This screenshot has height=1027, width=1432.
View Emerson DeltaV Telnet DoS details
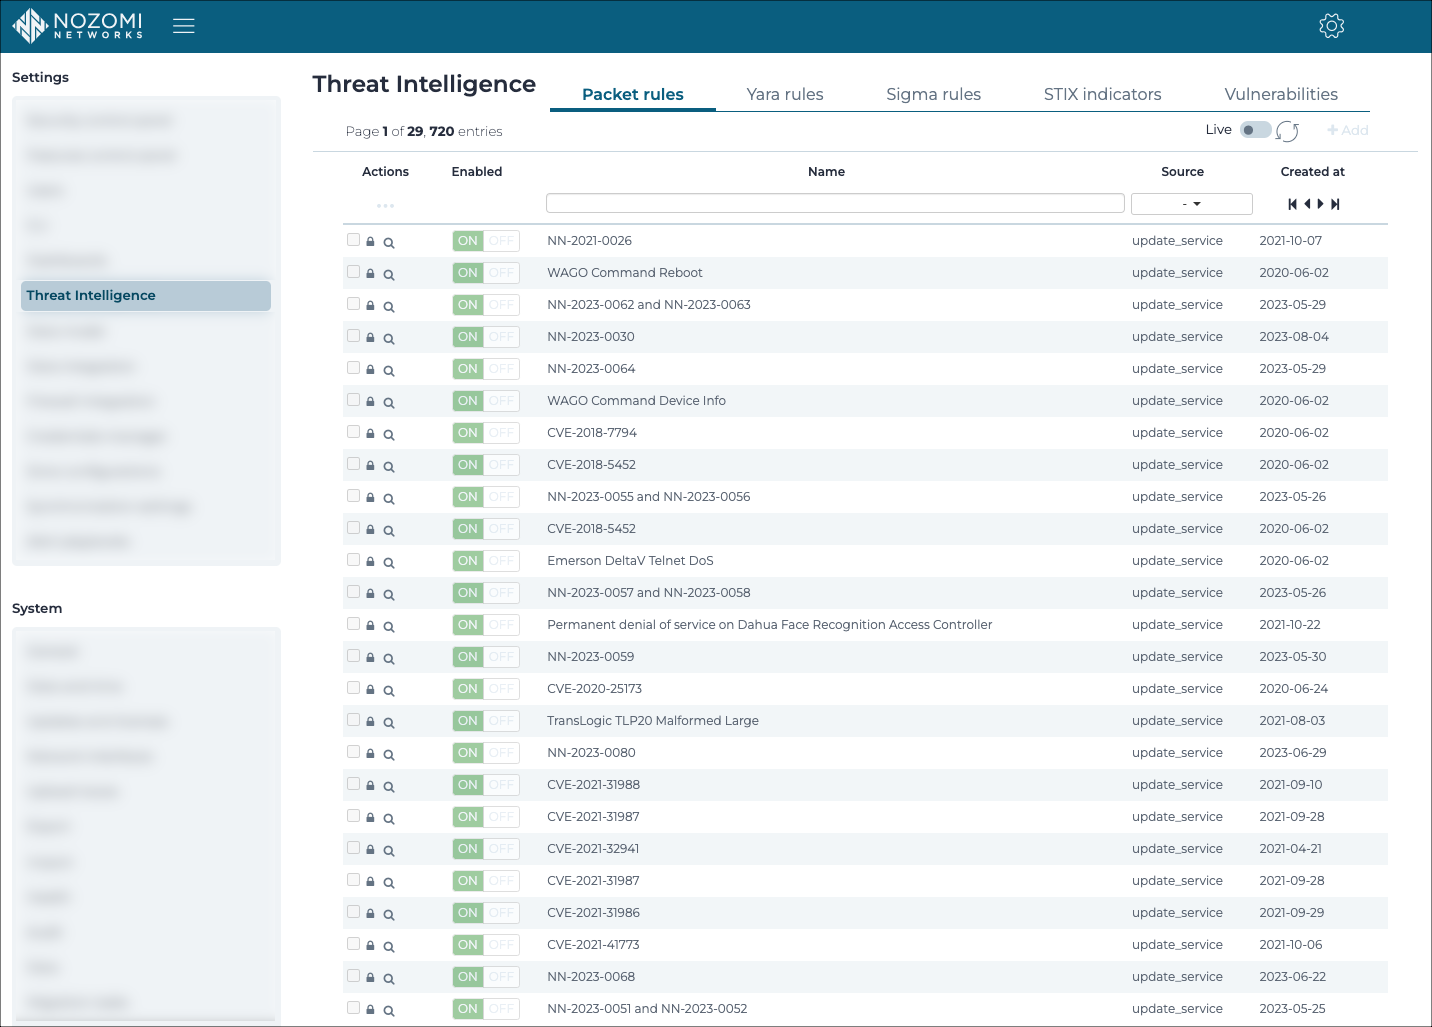(389, 563)
